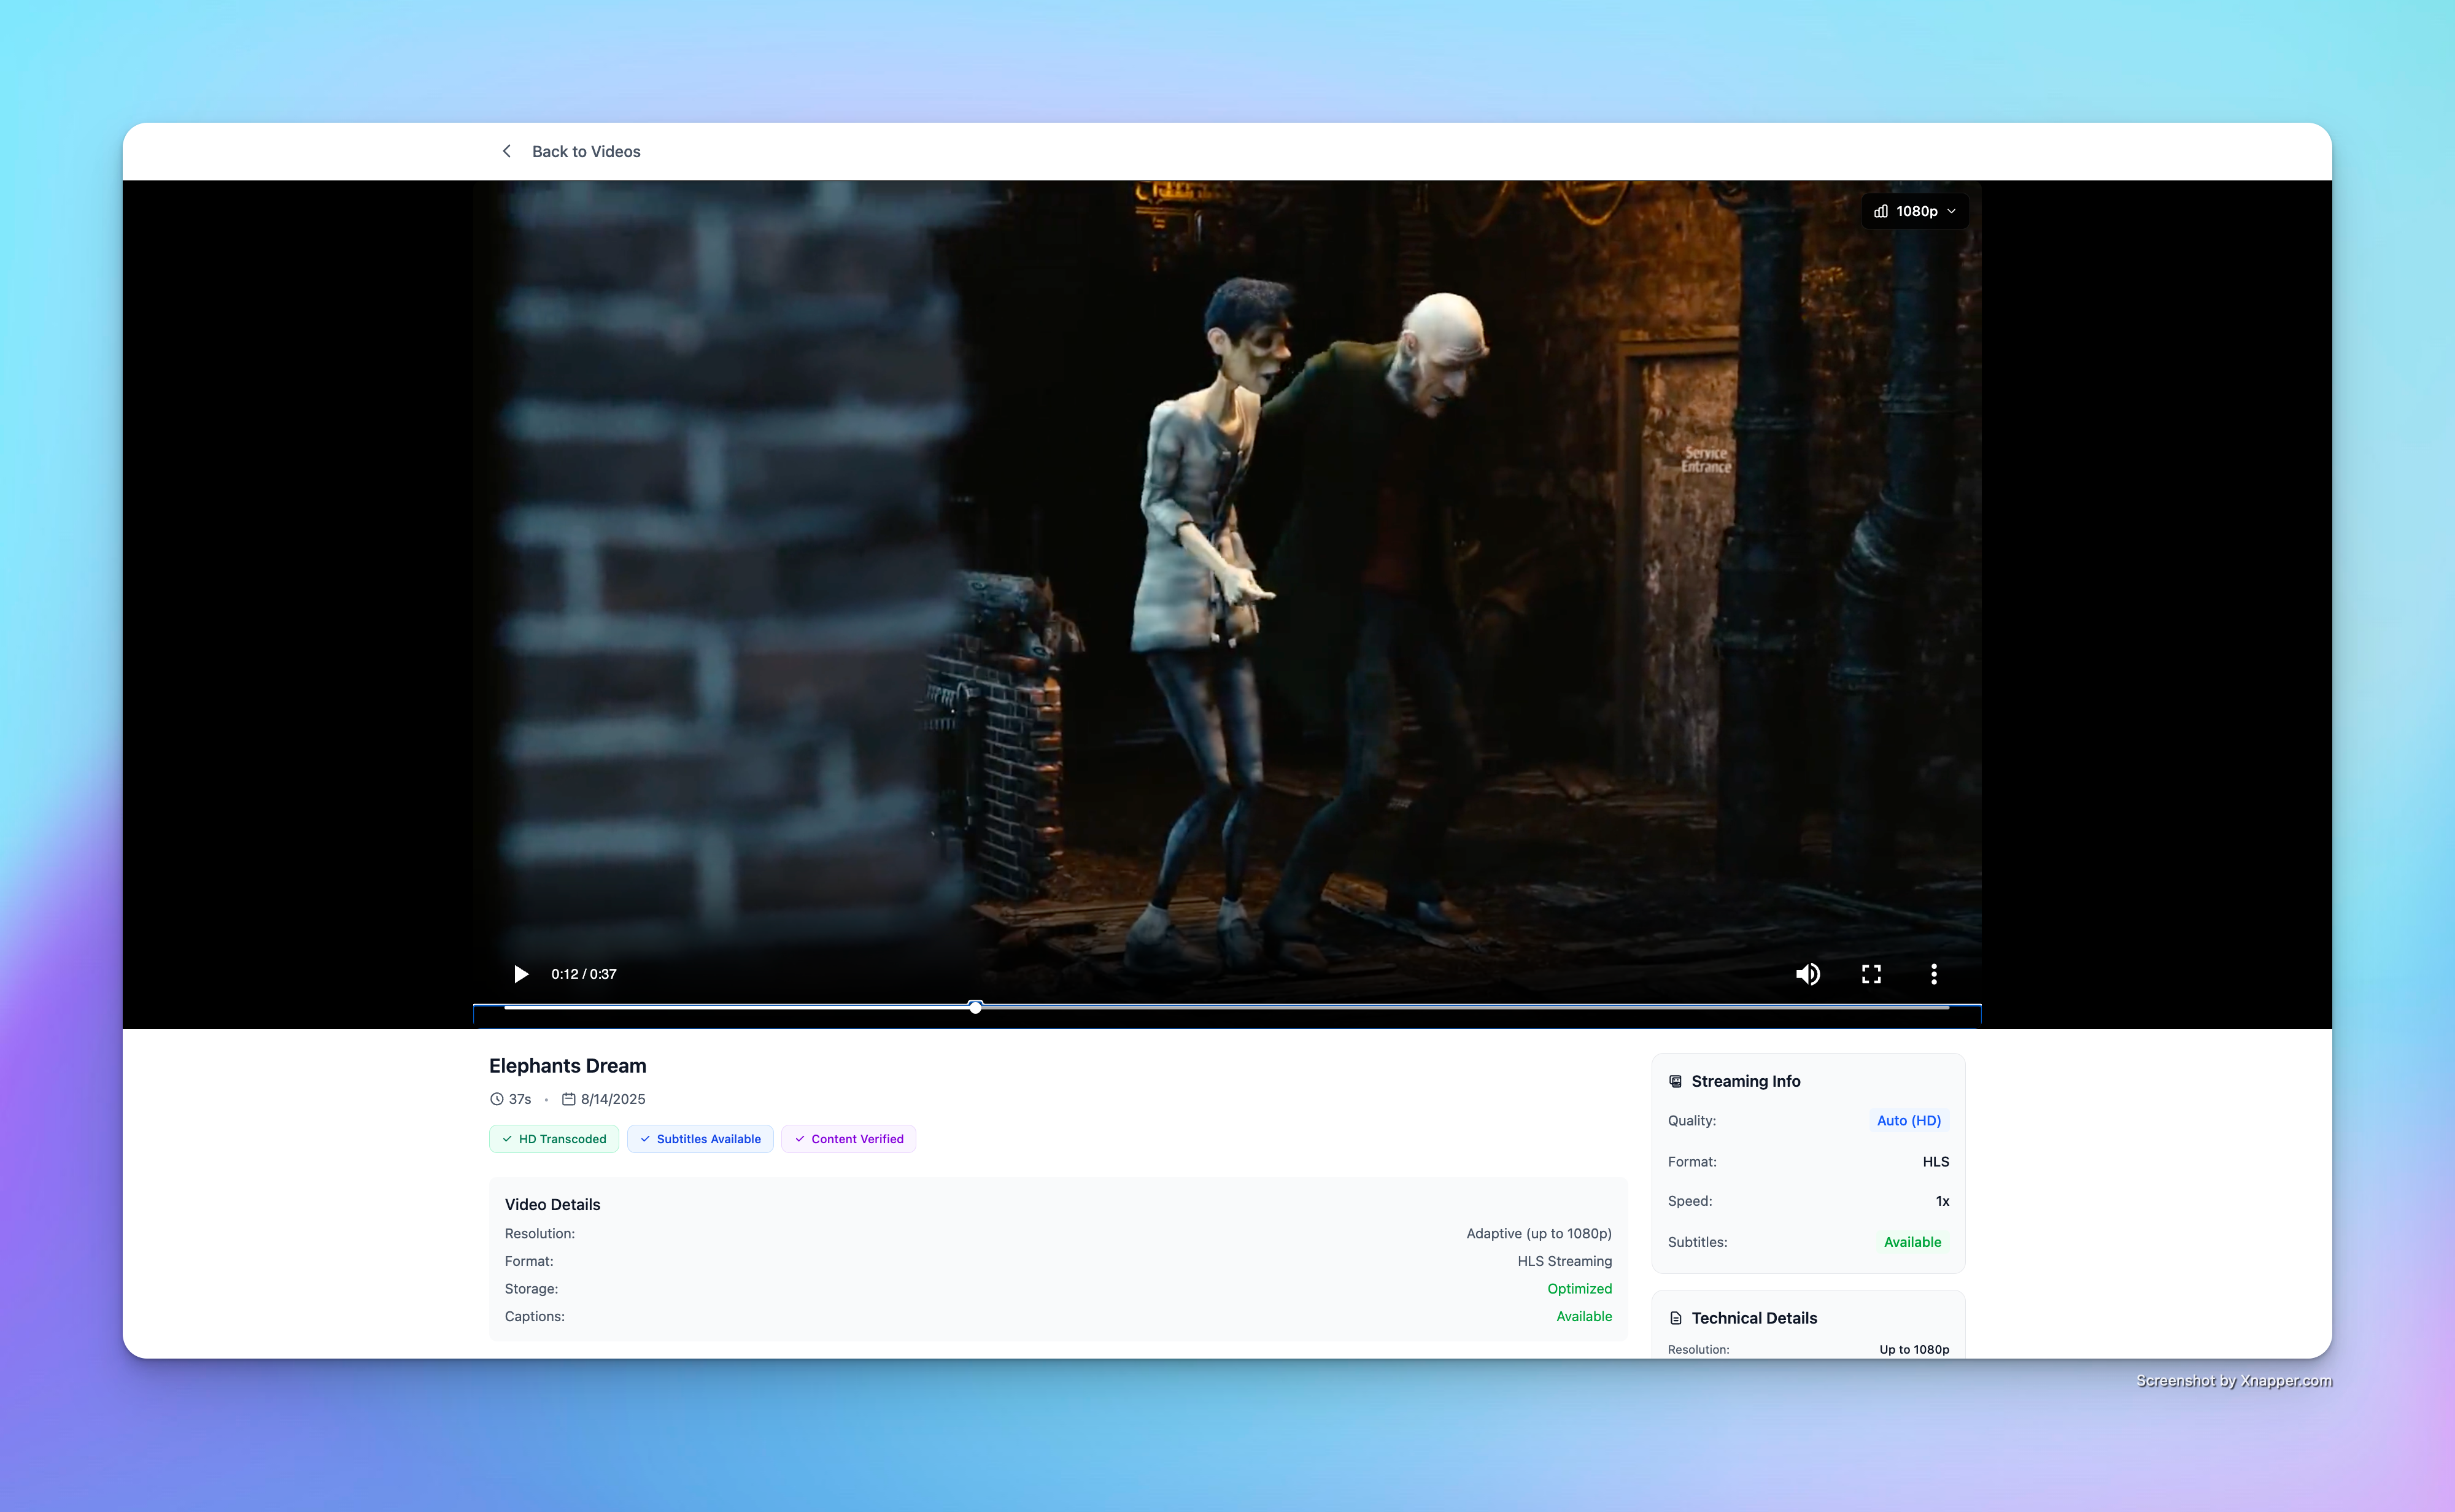Click the Streaming Info panel icon
The width and height of the screenshot is (2455, 1512).
click(x=1676, y=1081)
